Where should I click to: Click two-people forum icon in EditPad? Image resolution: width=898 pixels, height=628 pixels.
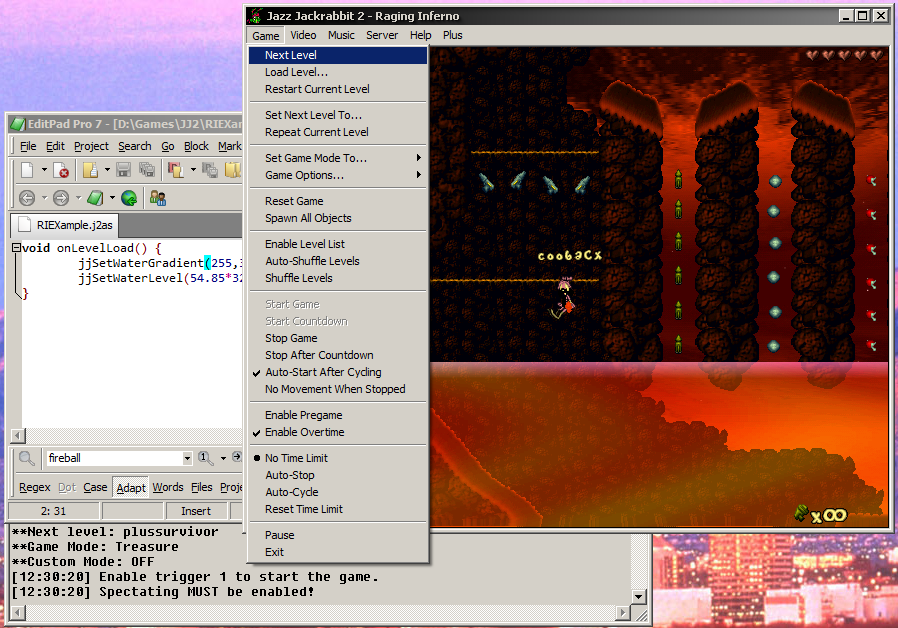tap(157, 198)
